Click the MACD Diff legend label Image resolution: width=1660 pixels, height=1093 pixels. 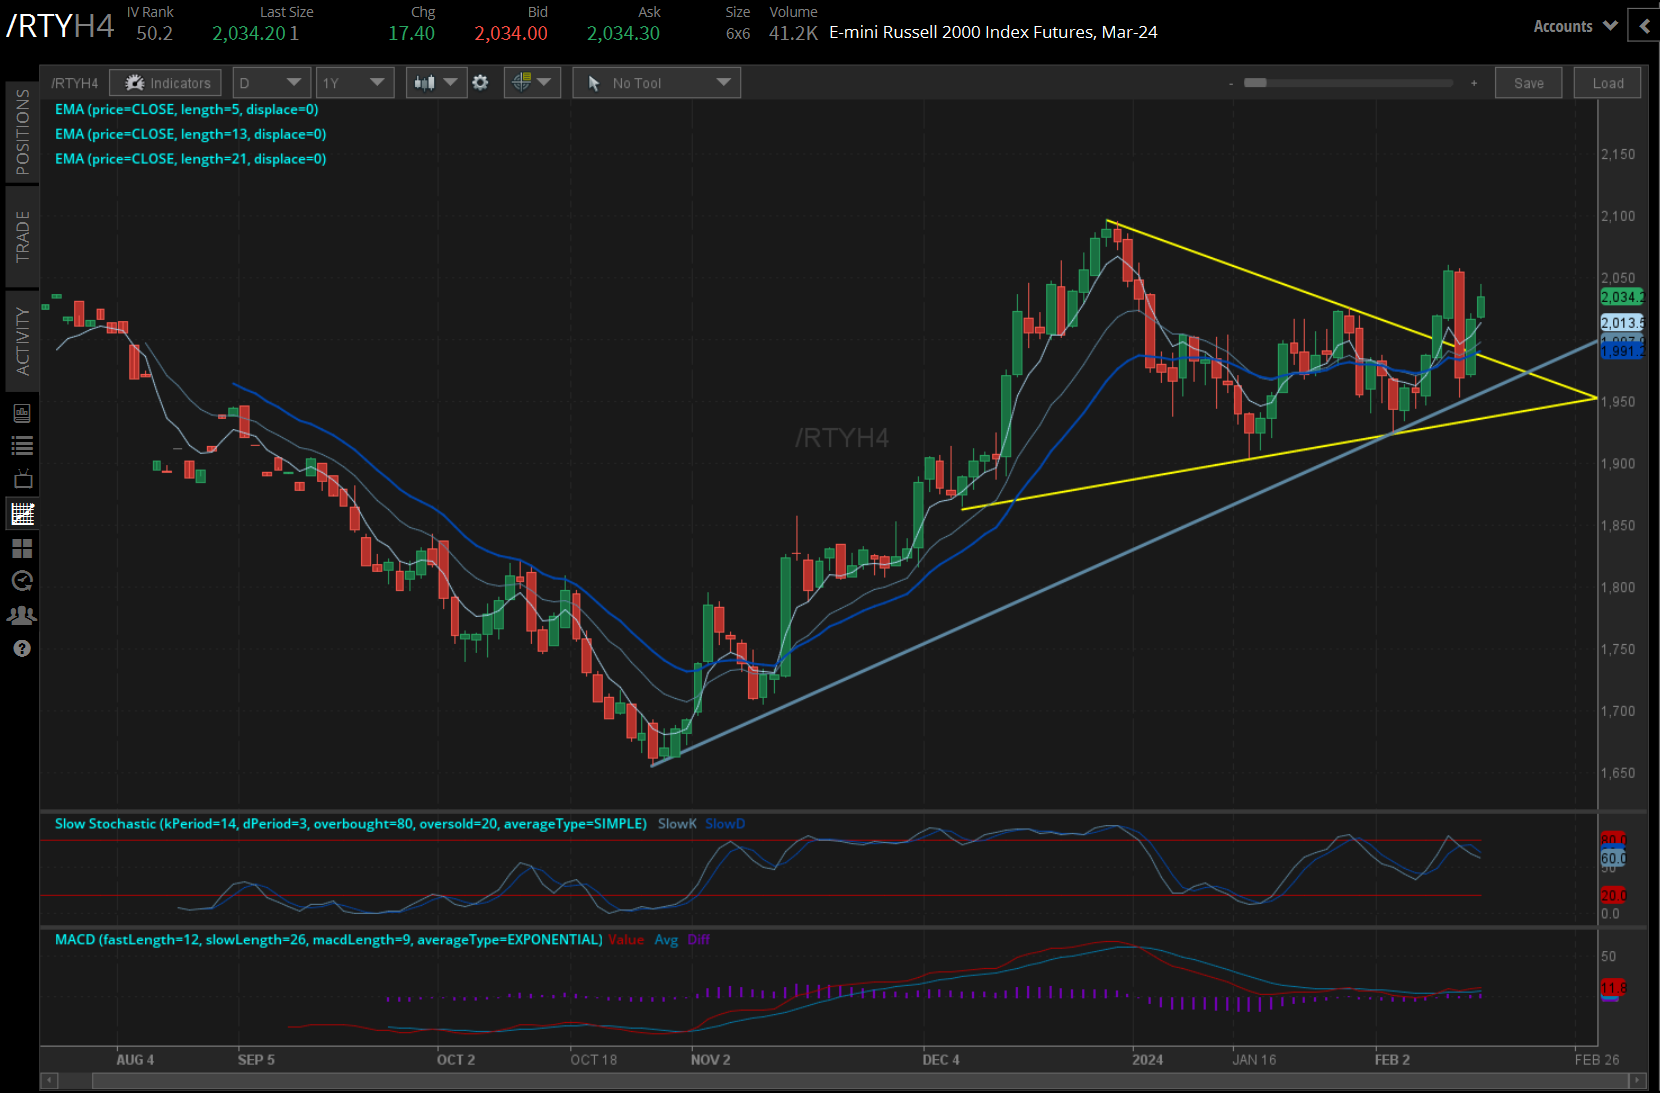[698, 940]
